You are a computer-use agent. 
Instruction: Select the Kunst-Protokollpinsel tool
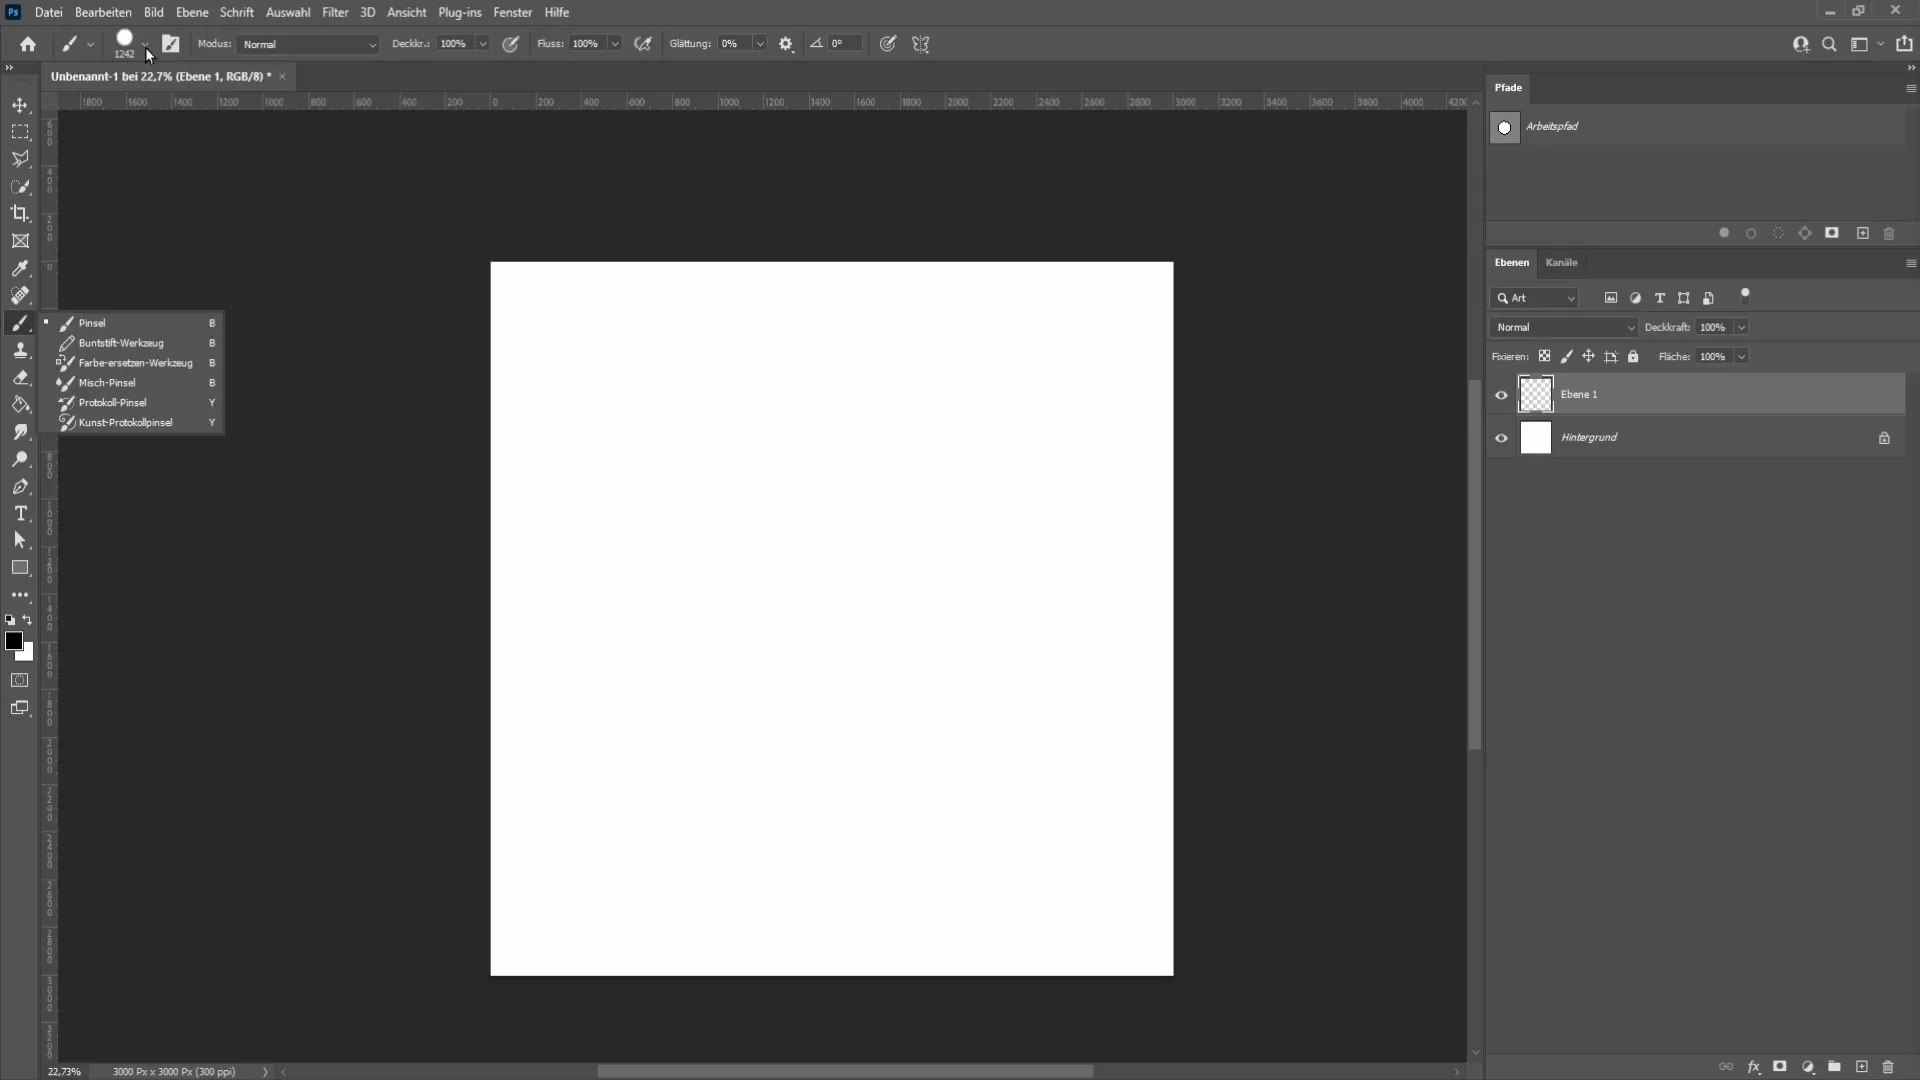click(125, 421)
